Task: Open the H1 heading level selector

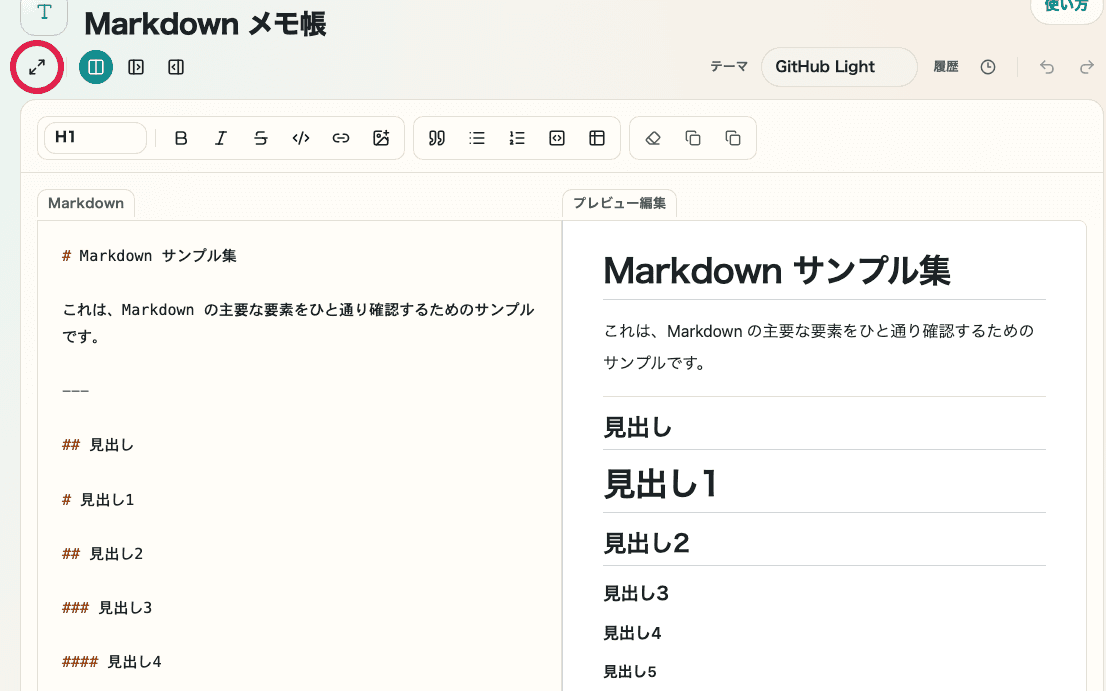Action: coord(95,138)
